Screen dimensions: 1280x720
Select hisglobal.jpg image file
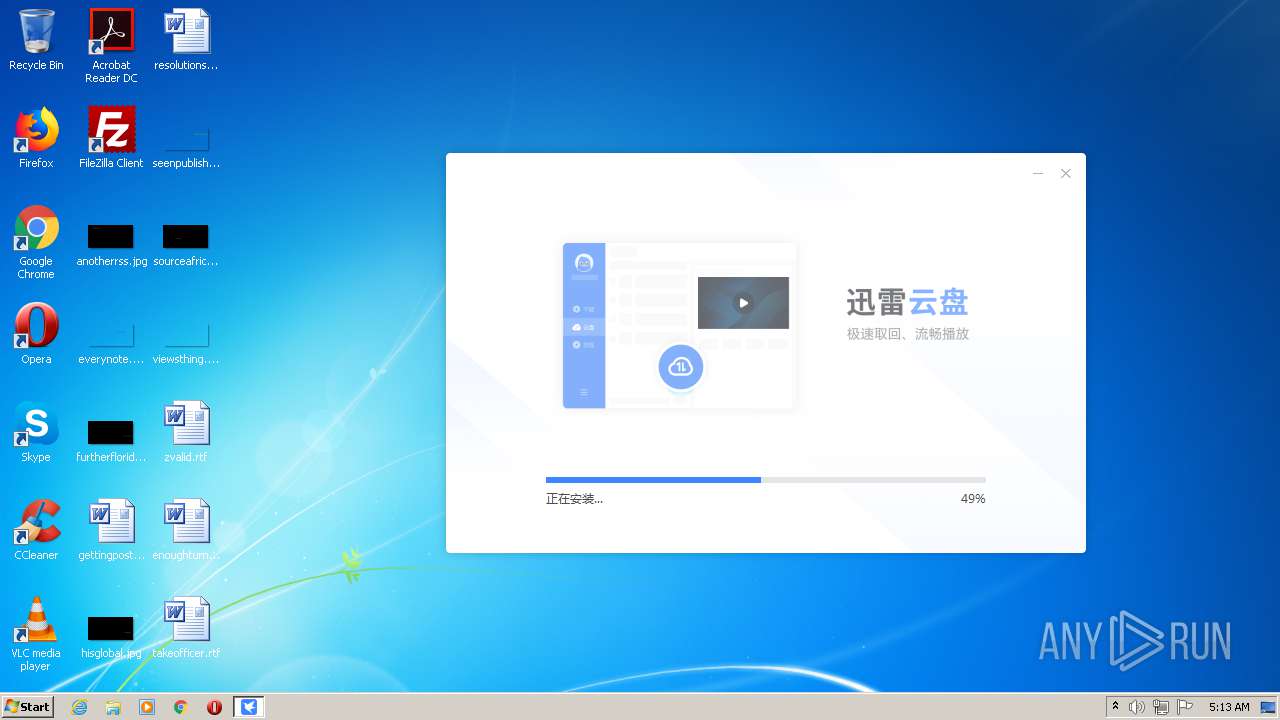111,636
